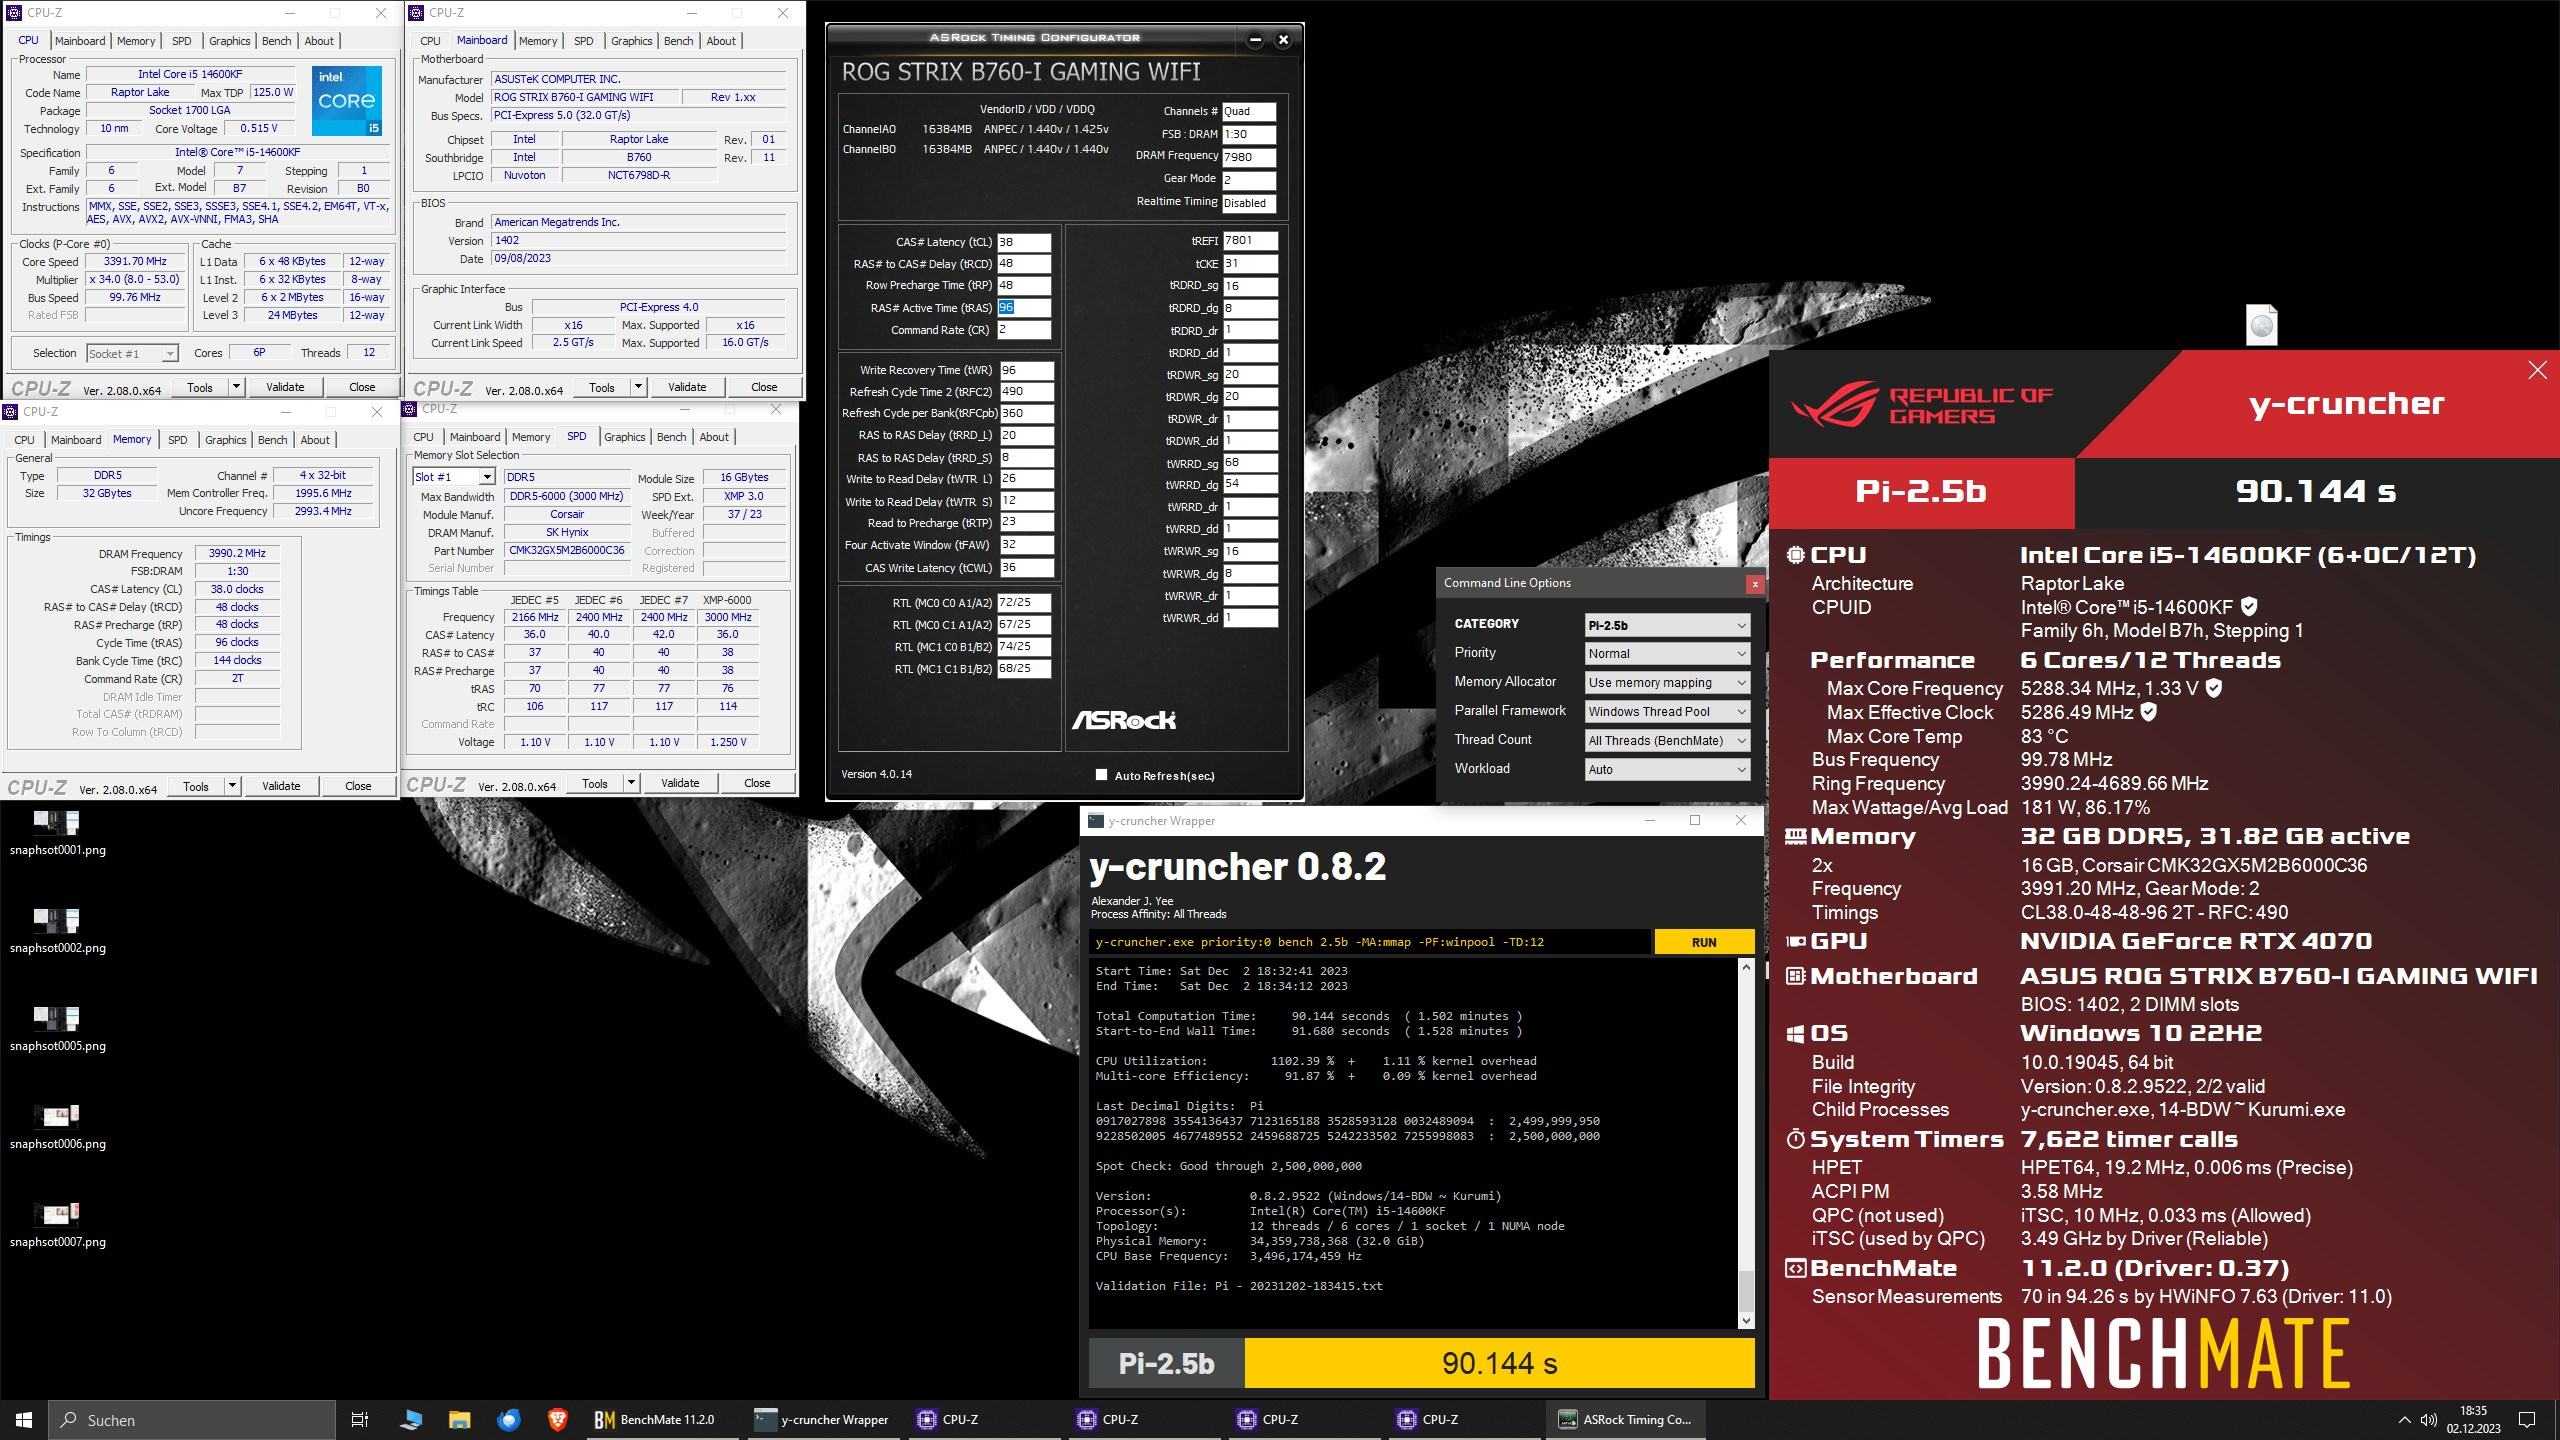Launch Brave browser from taskbar
Viewport: 2560px width, 1440px height.
[557, 1419]
